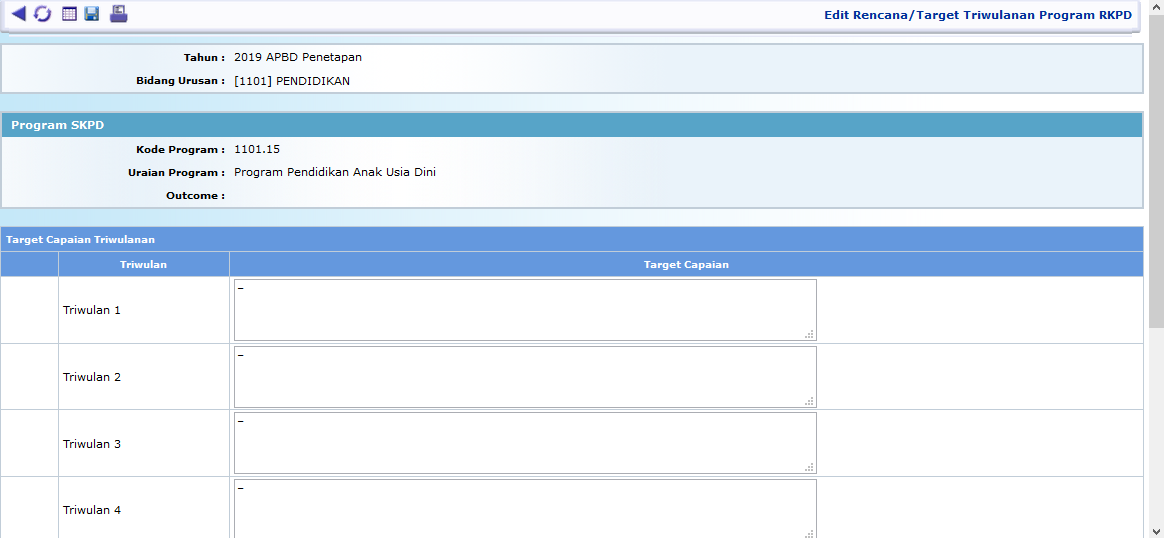Click resize handle of Triwulan 2 text area
The width and height of the screenshot is (1164, 538).
click(x=810, y=402)
